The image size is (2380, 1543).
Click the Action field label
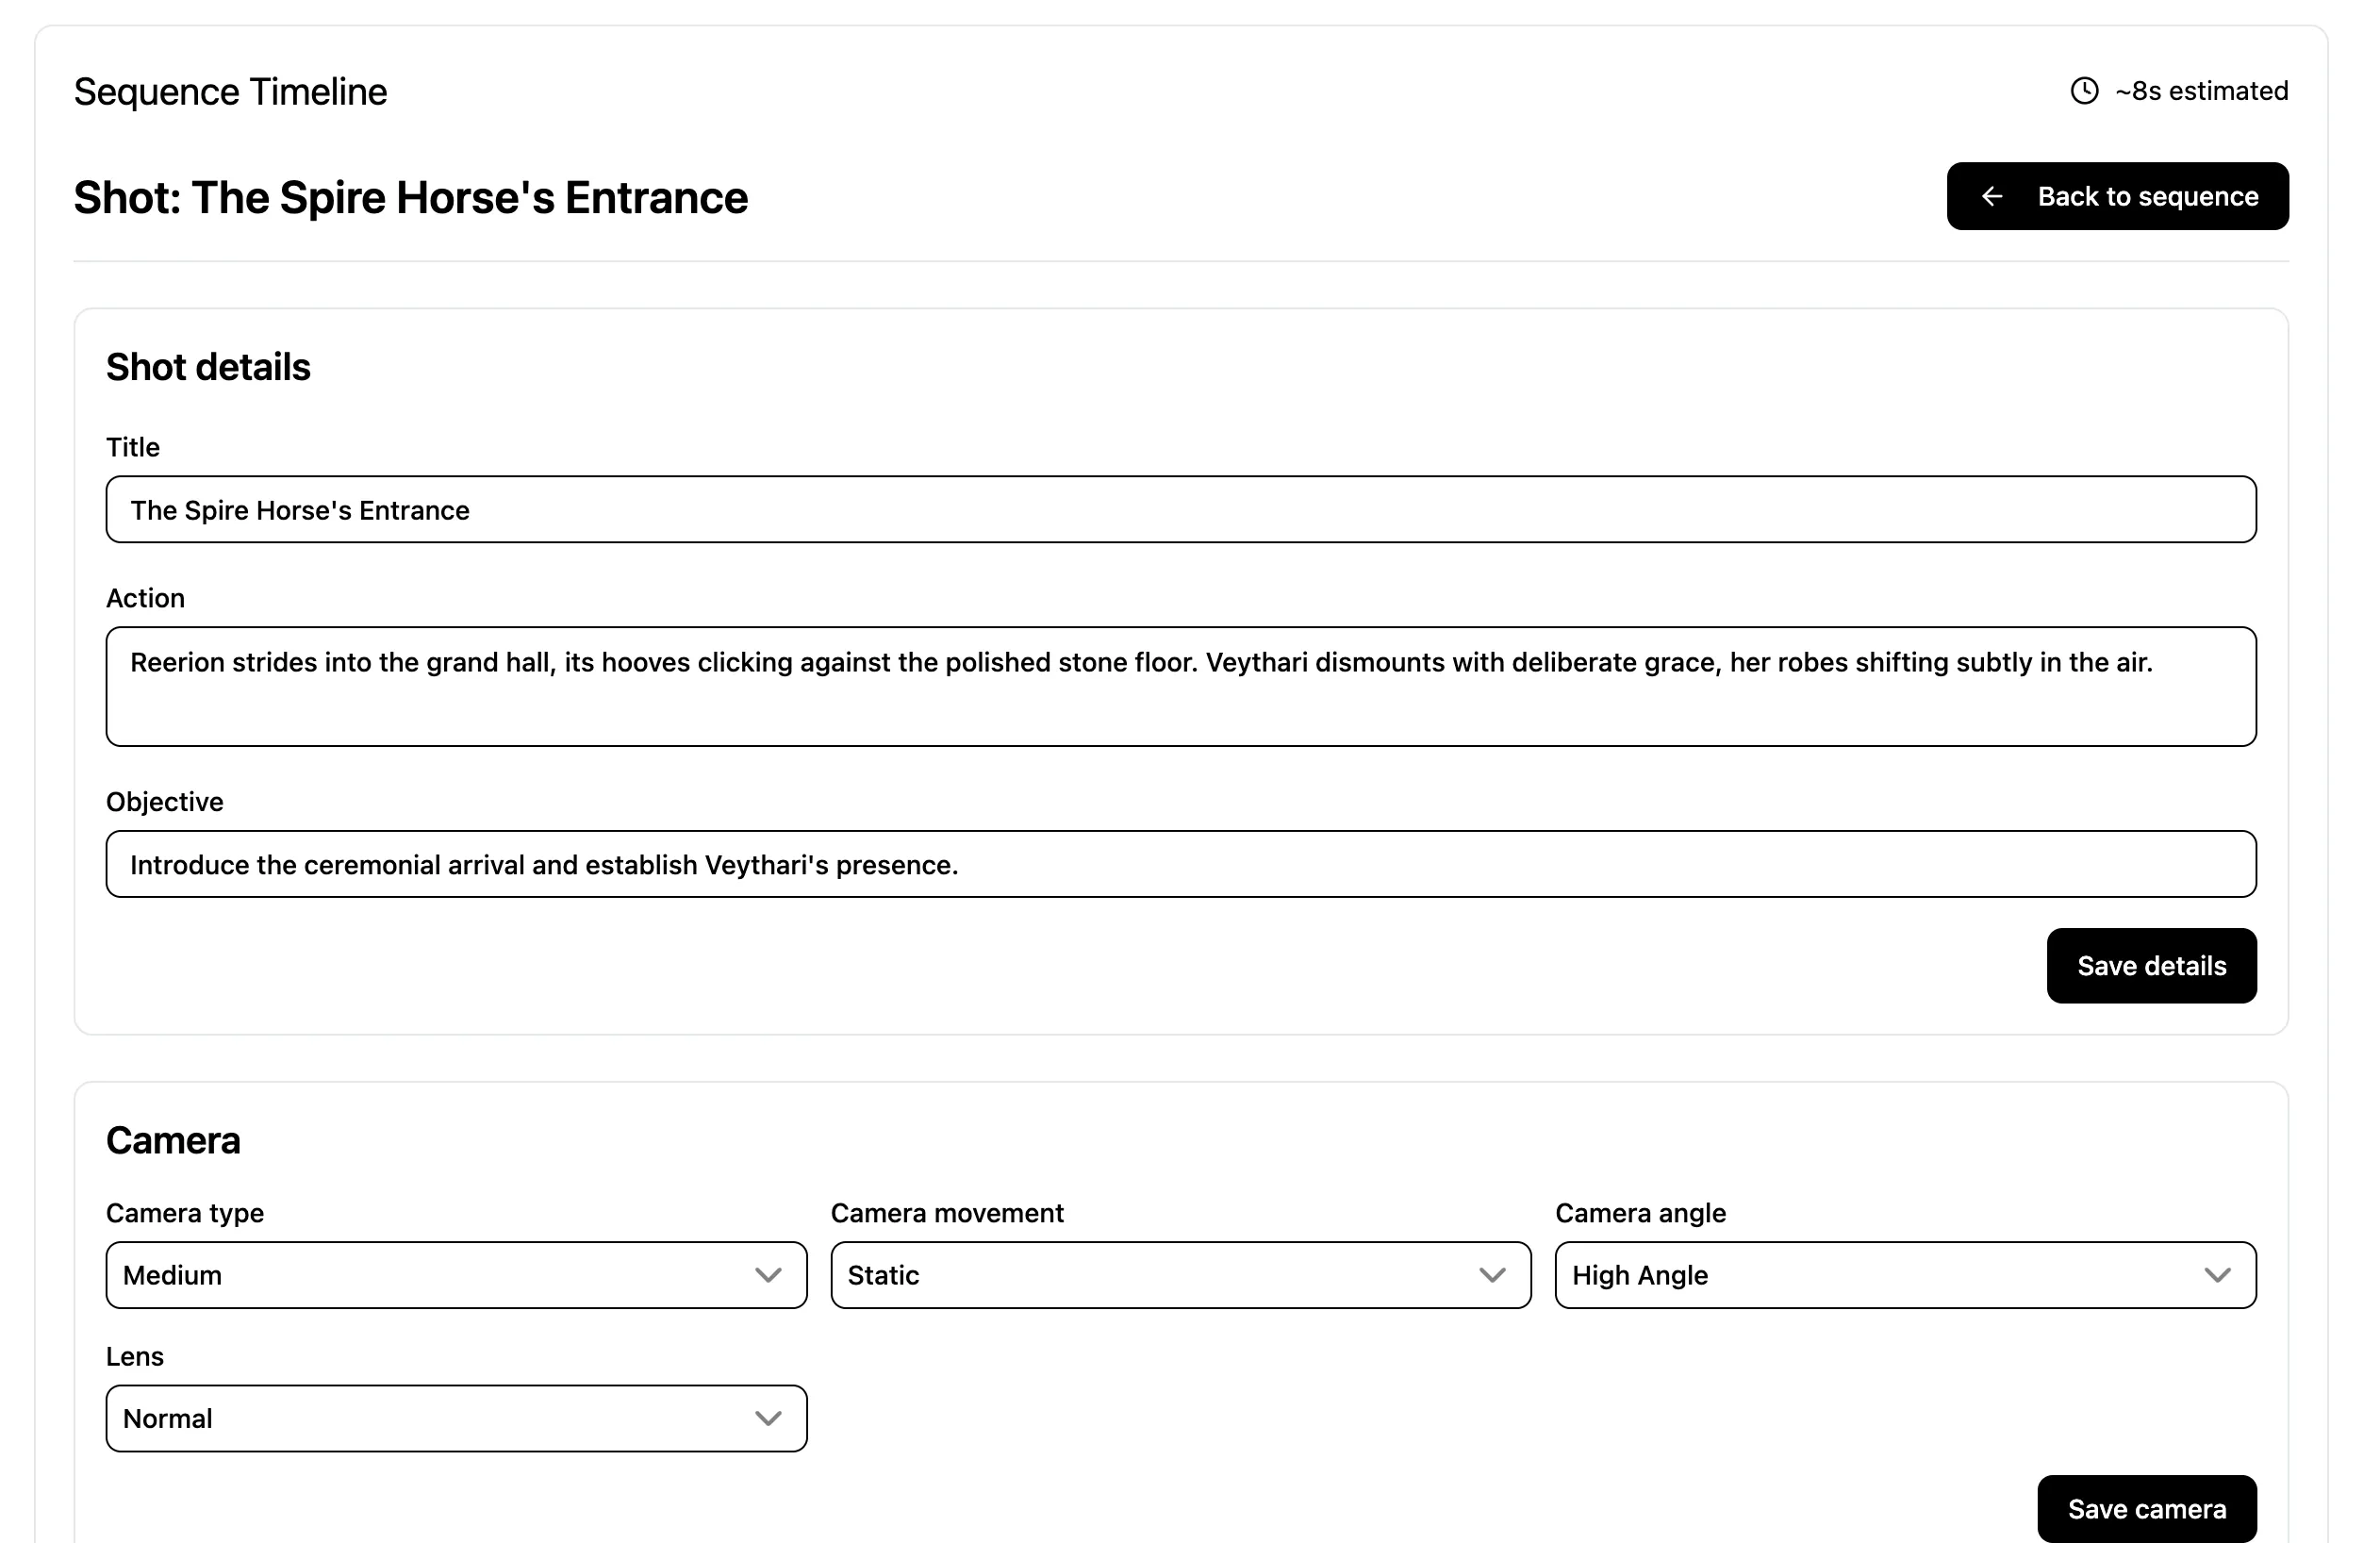(x=145, y=598)
